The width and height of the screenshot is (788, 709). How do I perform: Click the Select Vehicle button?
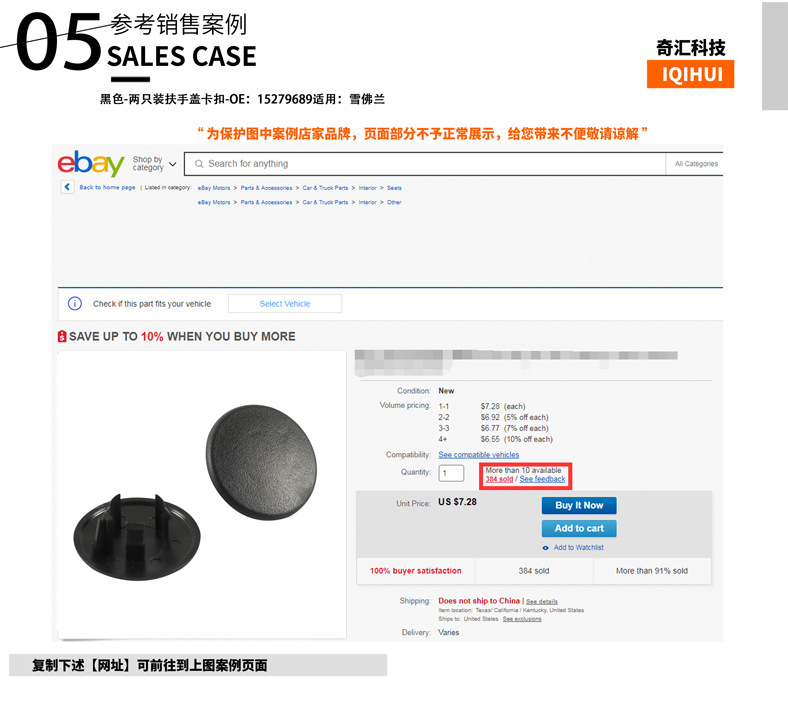coord(285,303)
